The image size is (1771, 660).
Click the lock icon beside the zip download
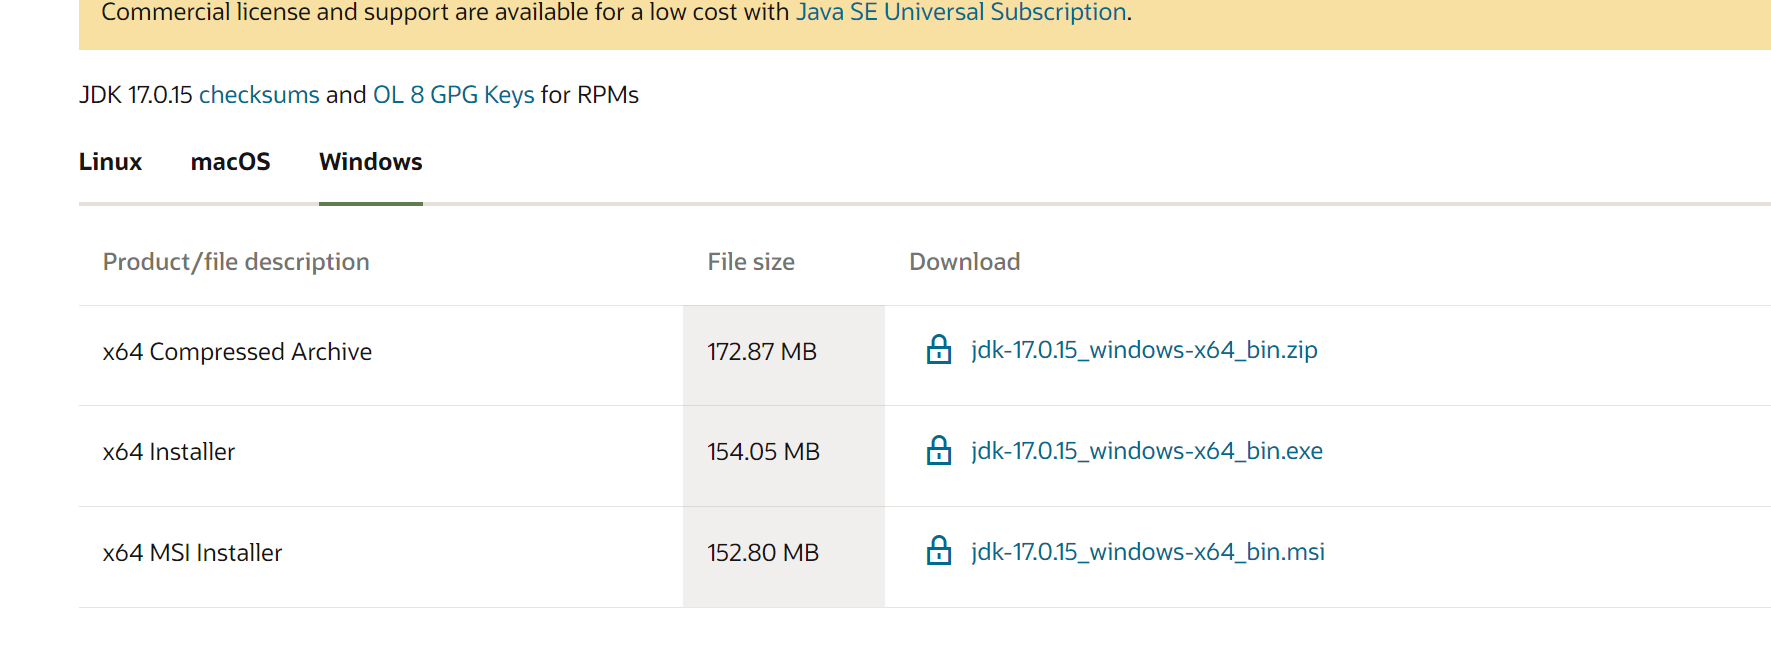(939, 350)
